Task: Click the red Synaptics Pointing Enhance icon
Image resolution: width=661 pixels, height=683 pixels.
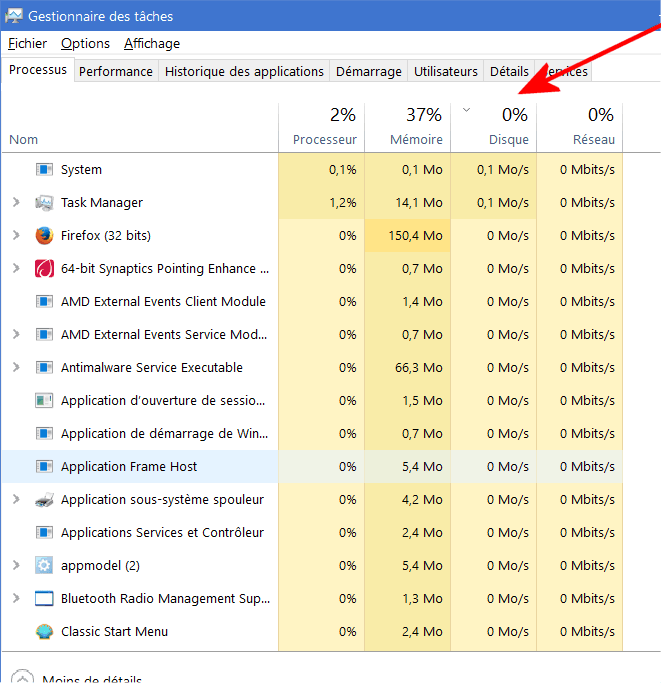Action: click(x=44, y=268)
